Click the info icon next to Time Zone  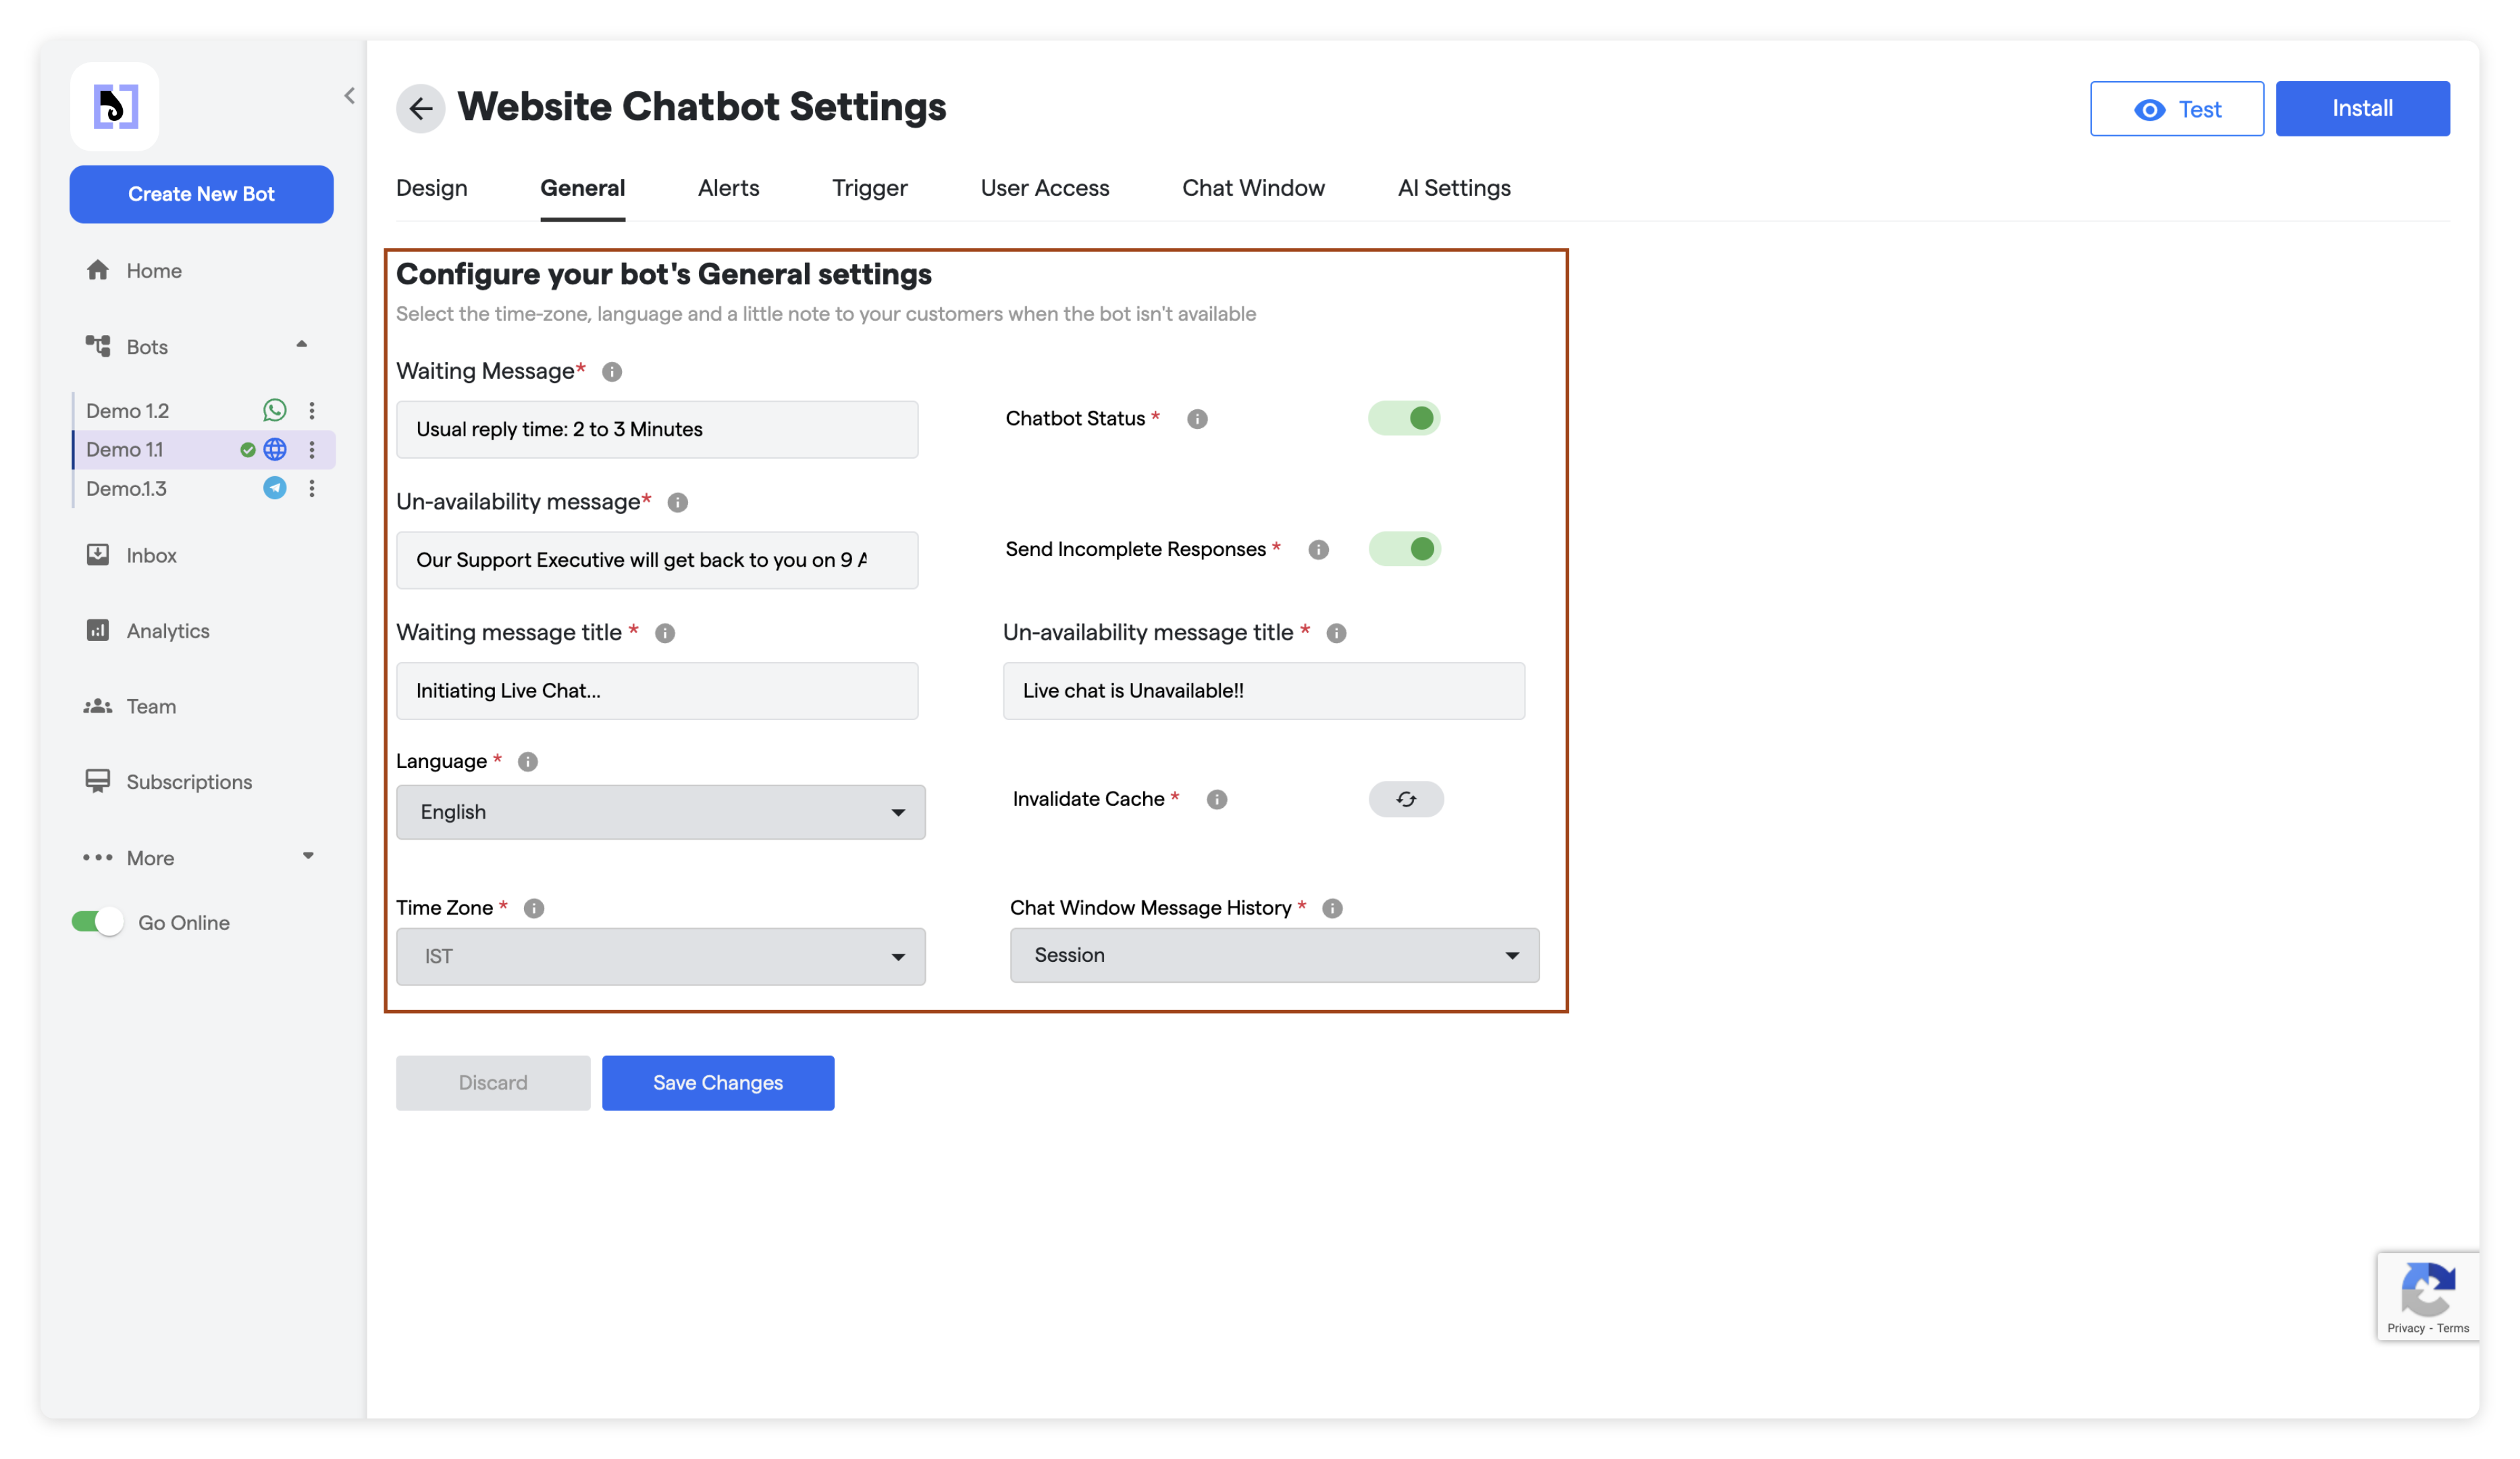(x=534, y=908)
